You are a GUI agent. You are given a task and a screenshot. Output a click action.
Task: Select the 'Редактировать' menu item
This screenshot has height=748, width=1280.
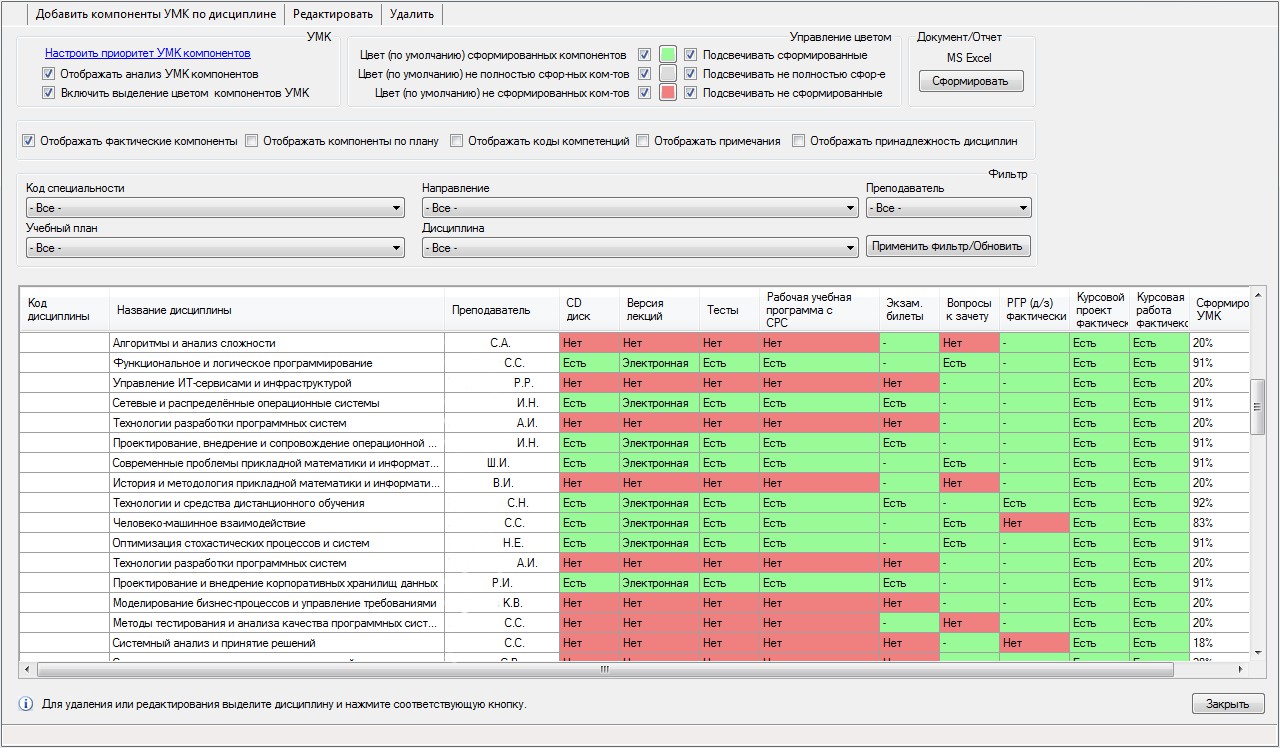pyautogui.click(x=333, y=14)
